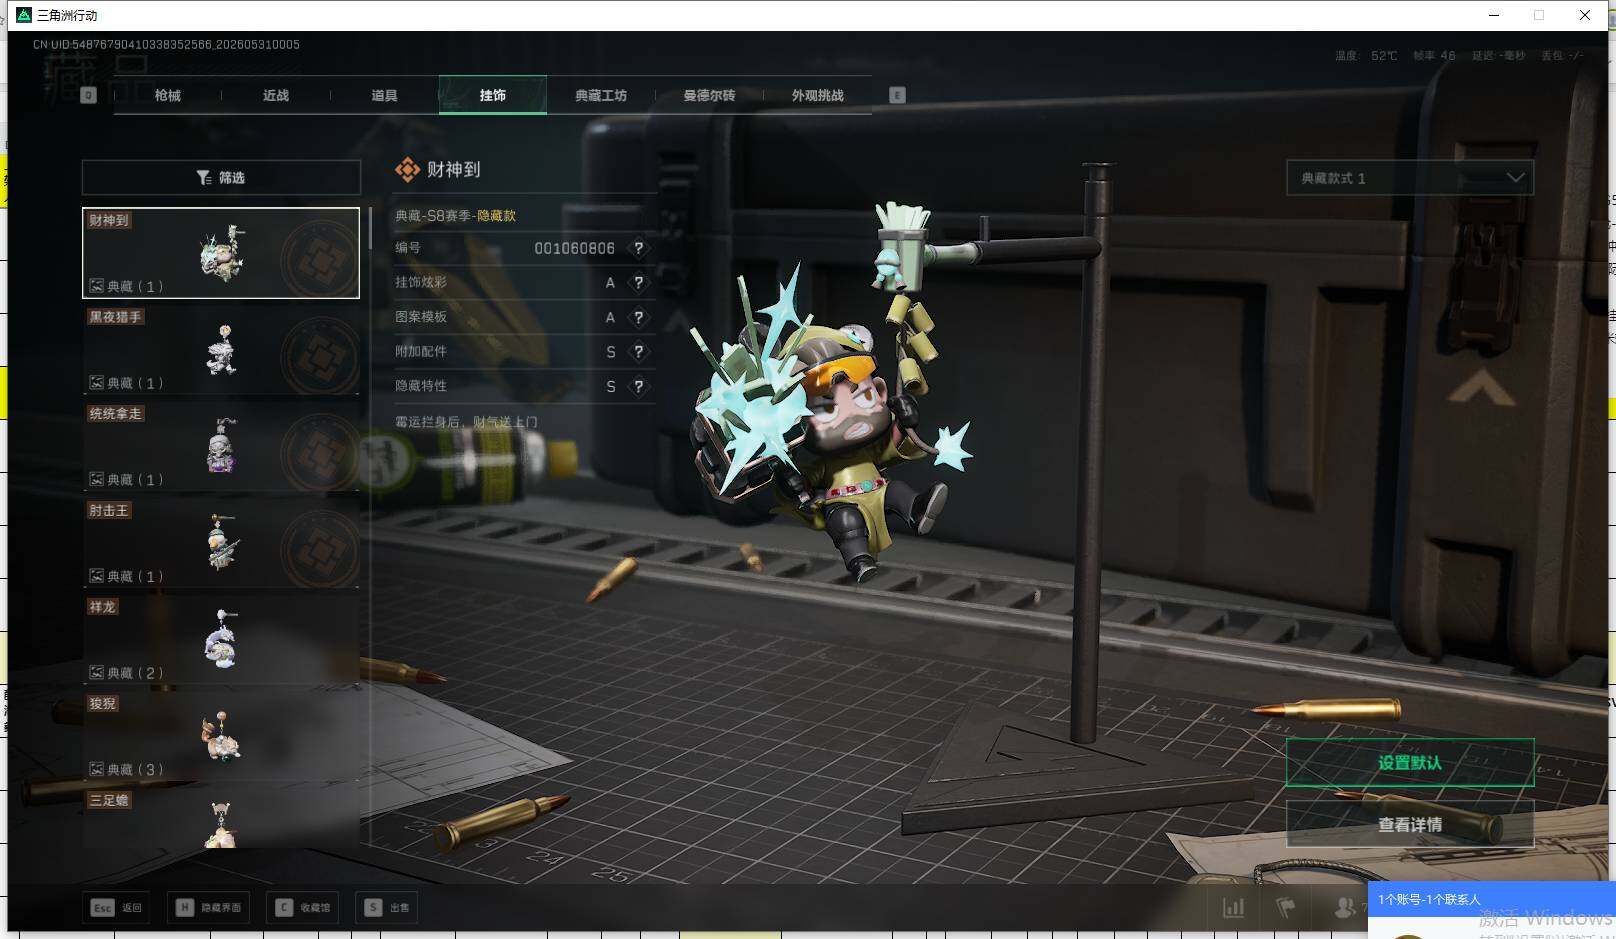
Task: Switch to the 曼德尔砖 tab
Action: 709,95
